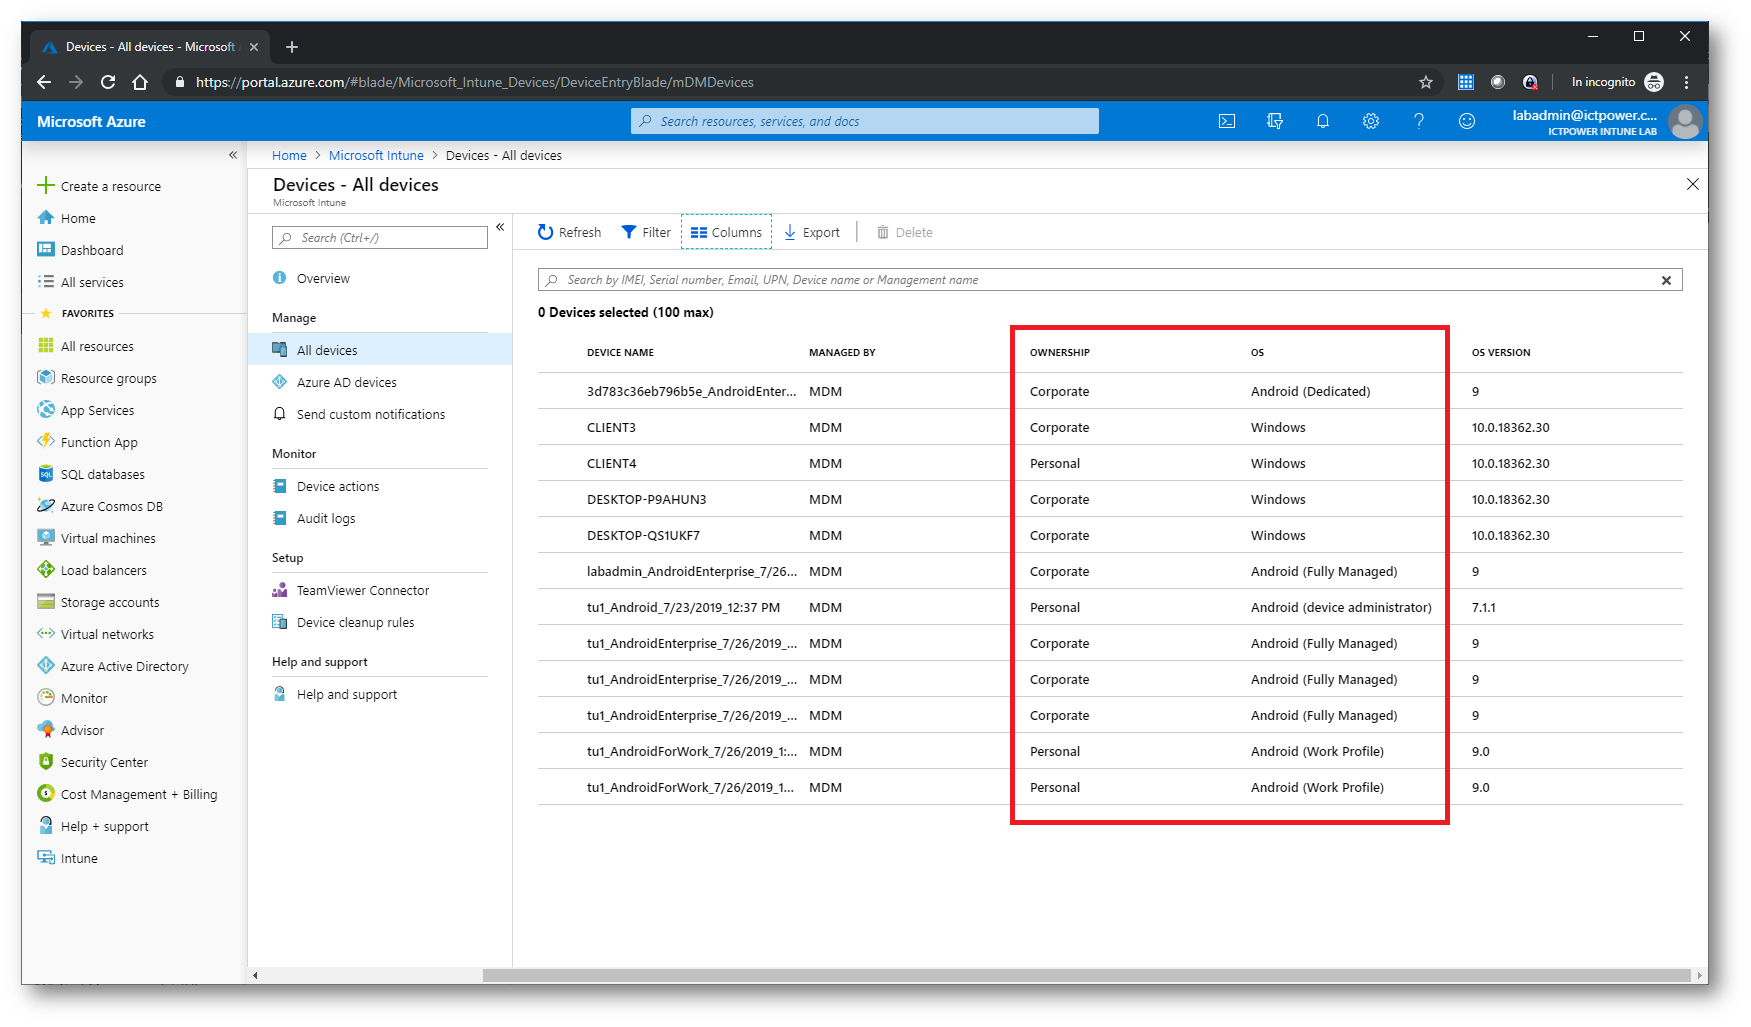Open Help + support in the sidebar
This screenshot has width=1751, height=1027.
click(x=93, y=826)
